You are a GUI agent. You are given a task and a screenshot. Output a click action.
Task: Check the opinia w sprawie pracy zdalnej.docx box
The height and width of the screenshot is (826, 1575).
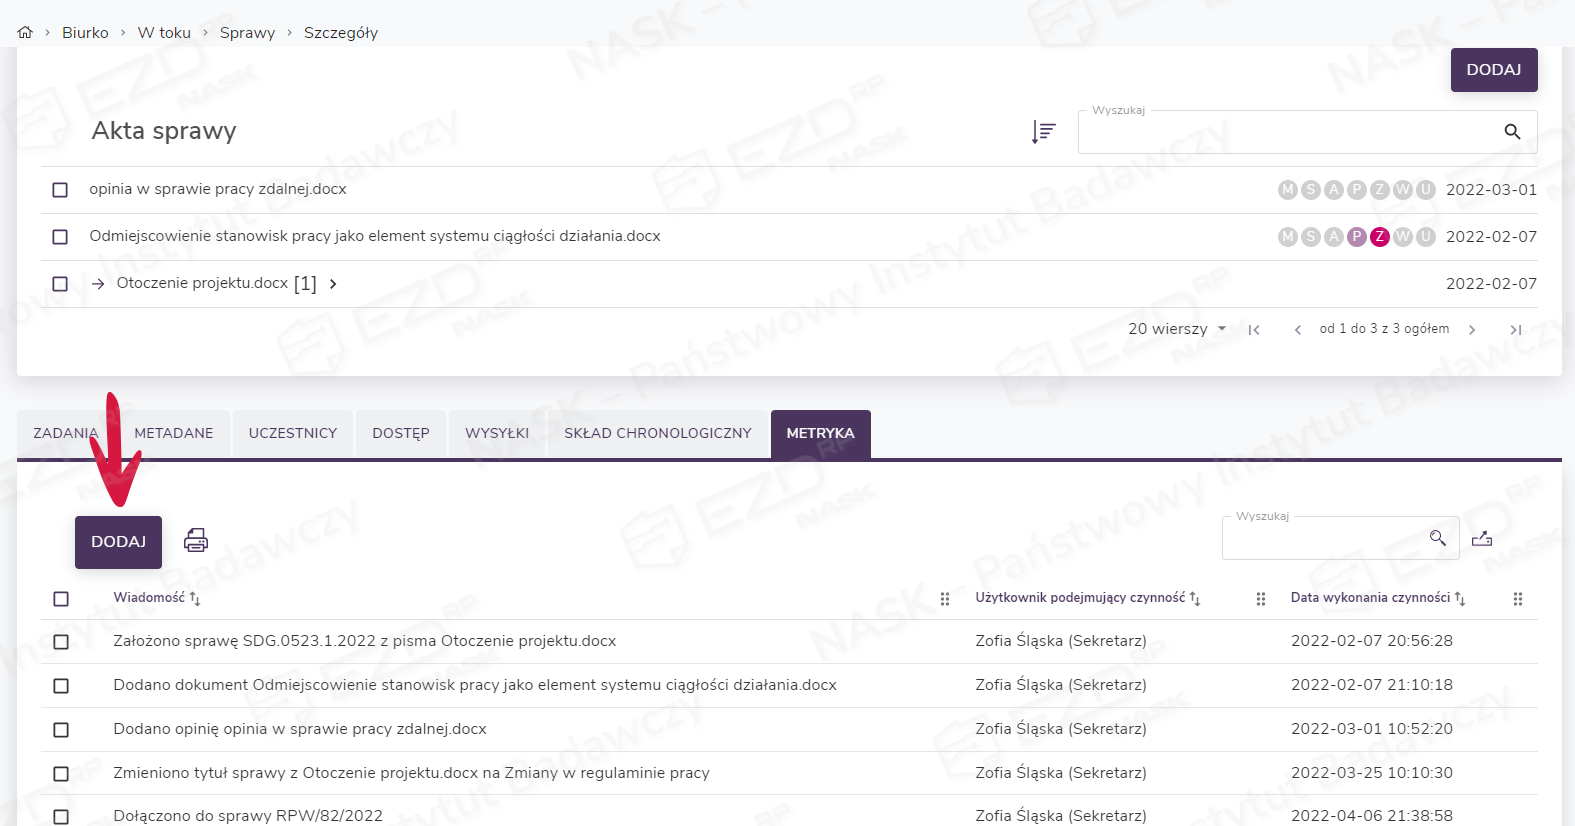click(x=60, y=190)
